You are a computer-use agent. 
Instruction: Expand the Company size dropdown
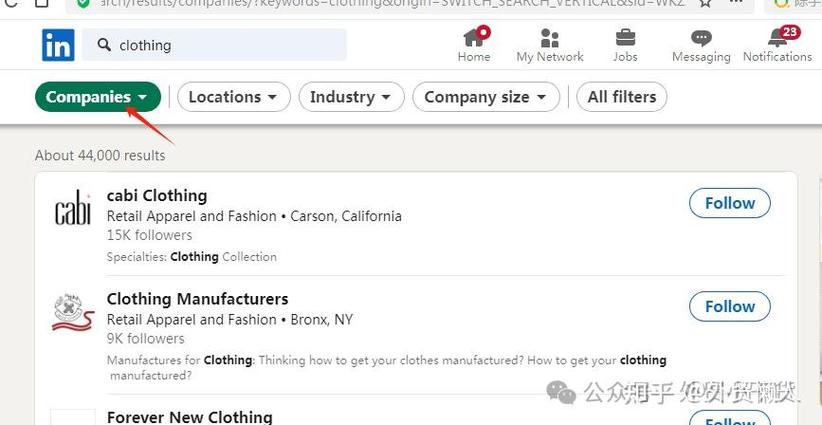pos(486,97)
